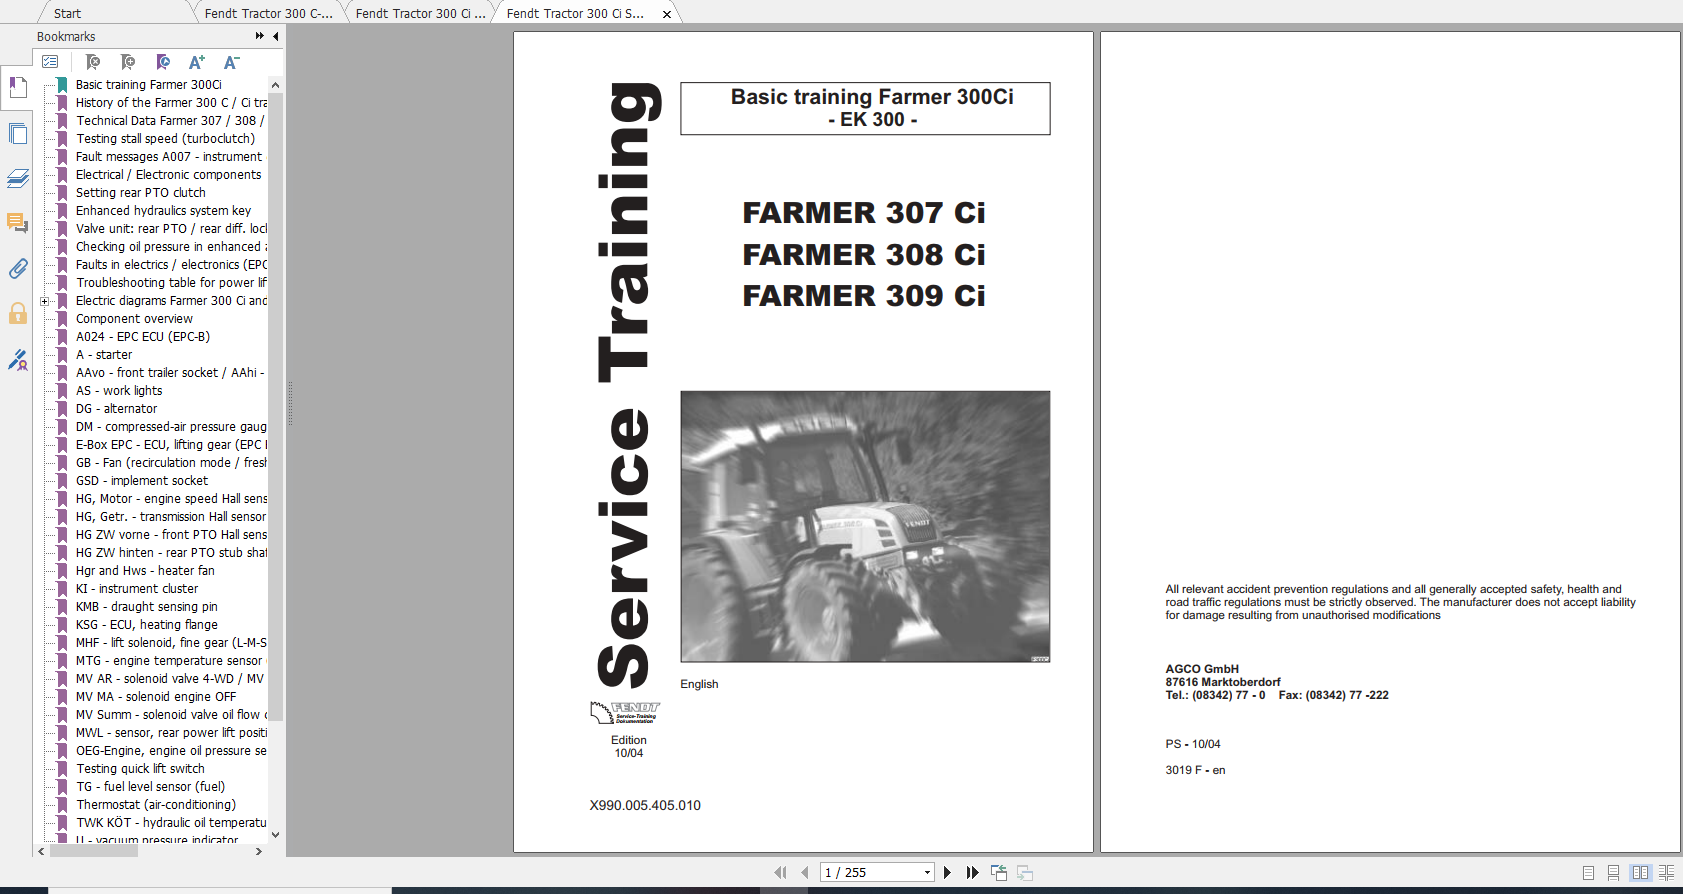The width and height of the screenshot is (1683, 894).
Task: Open Basic training Farmer 300Ci bookmark
Action: 148,85
